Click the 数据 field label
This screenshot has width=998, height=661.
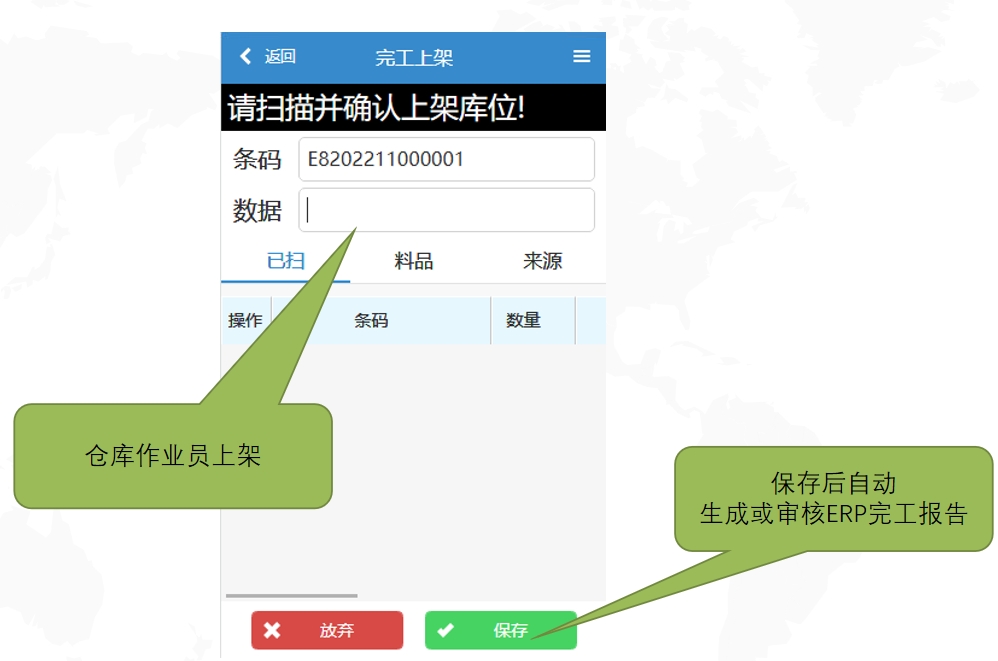click(x=257, y=210)
